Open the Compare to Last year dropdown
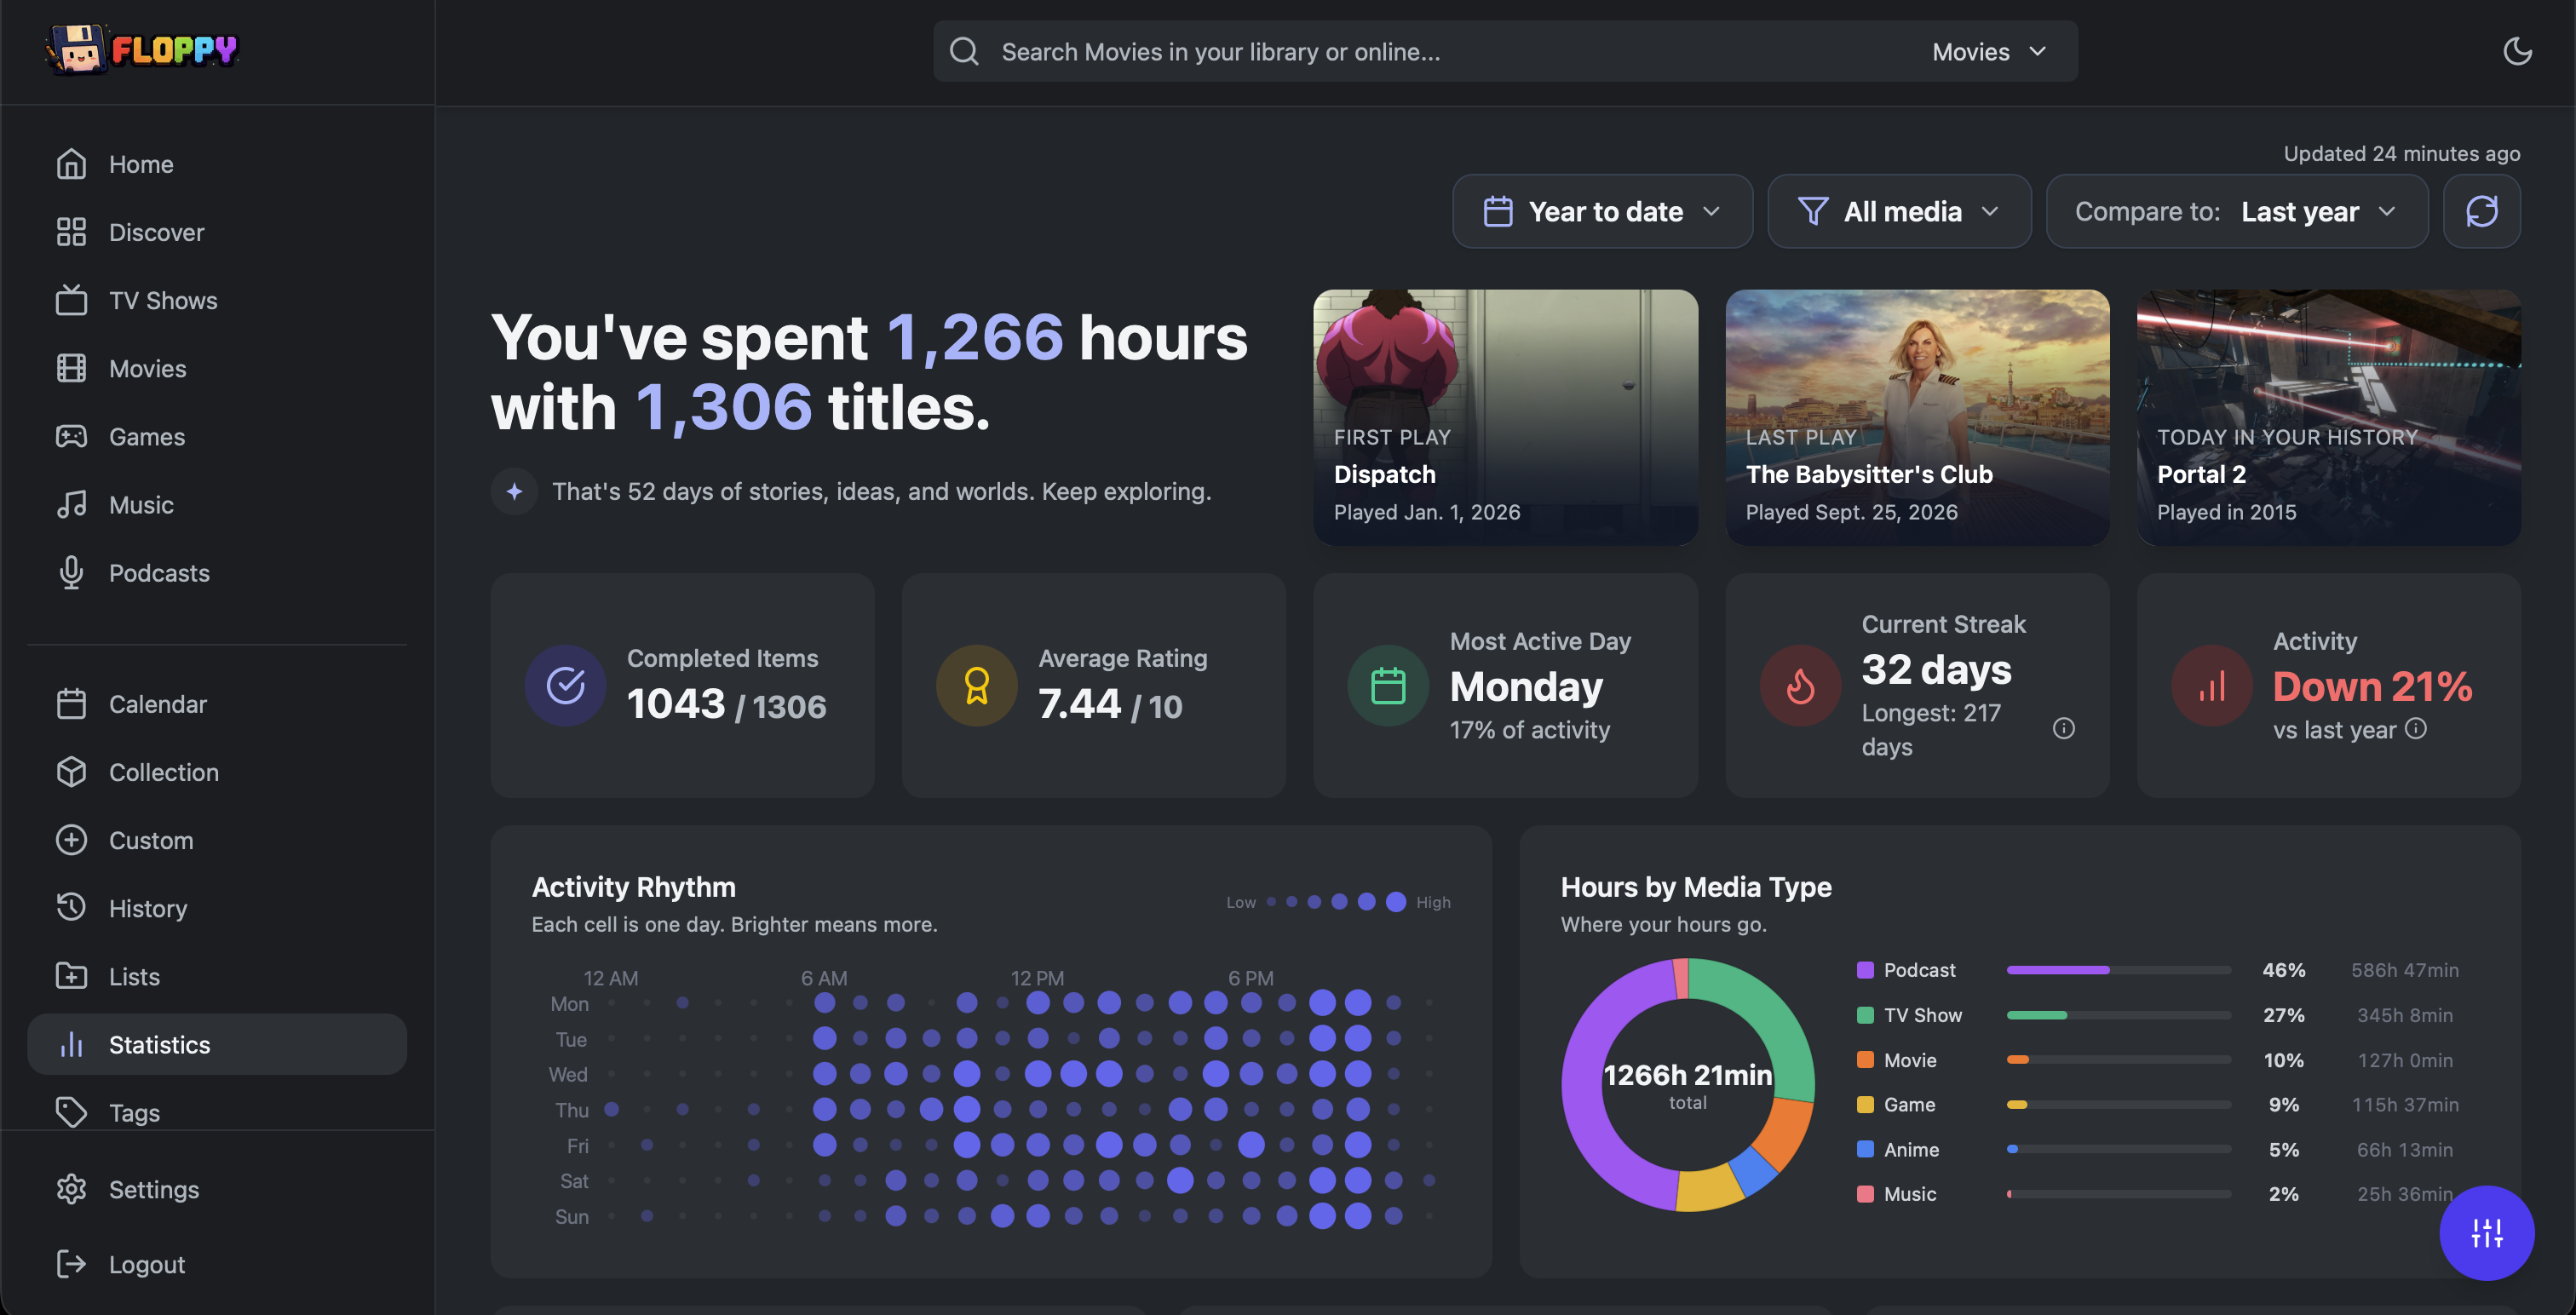Screen dimensions: 2576x1315 point(2237,211)
